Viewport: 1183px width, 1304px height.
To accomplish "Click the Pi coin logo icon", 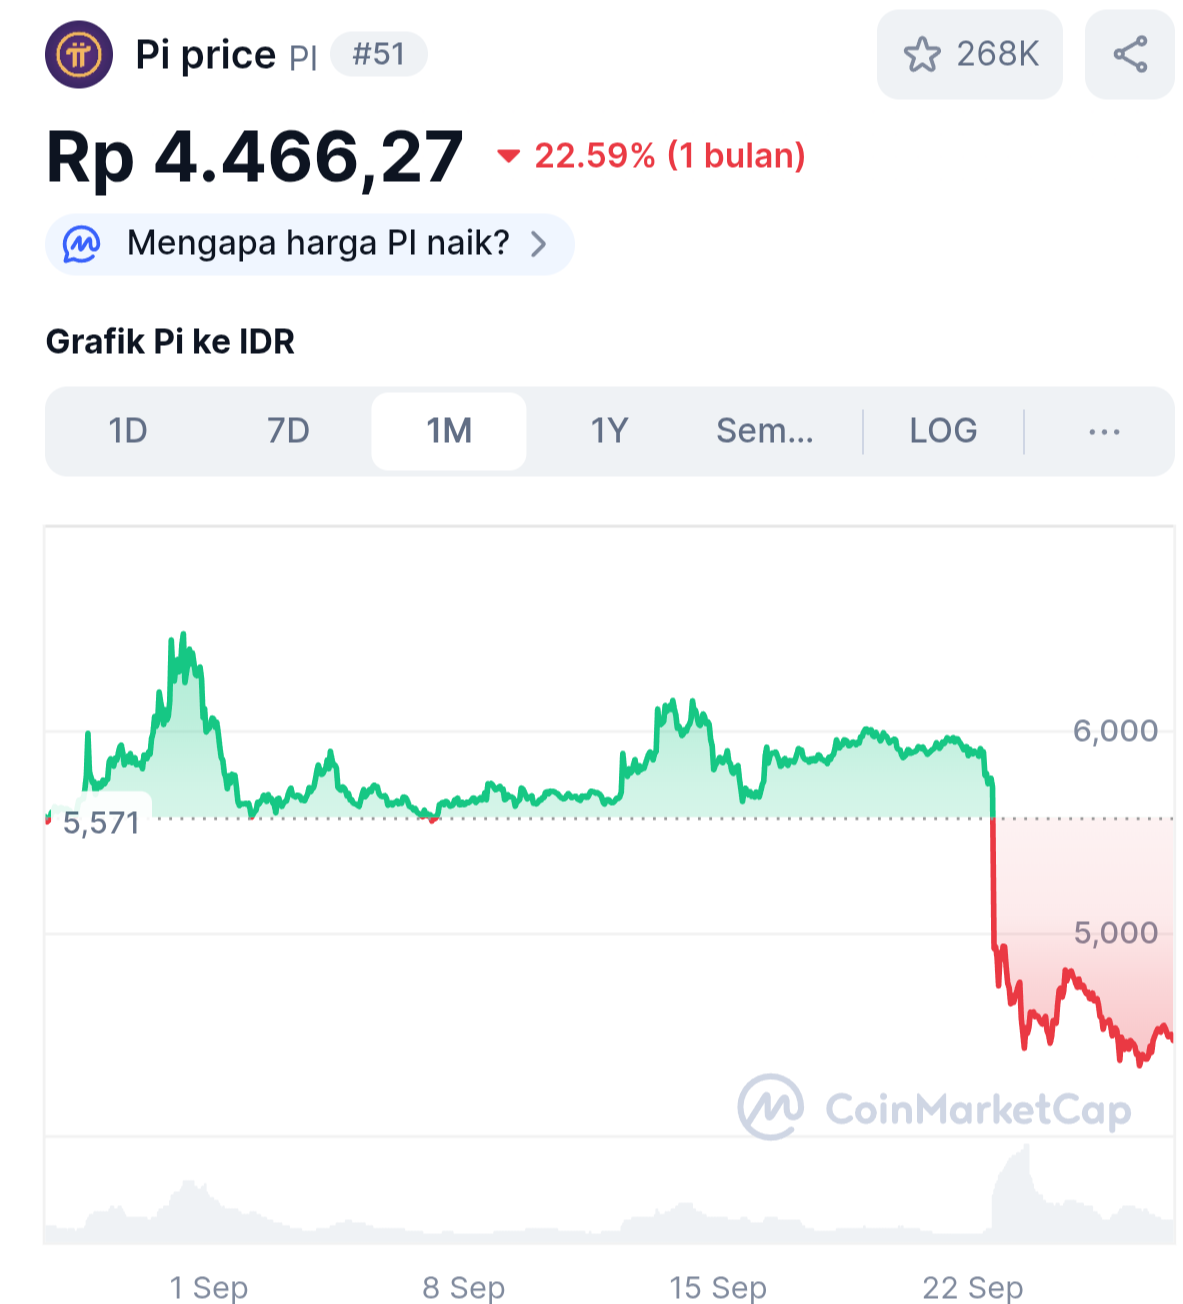I will pyautogui.click(x=79, y=54).
